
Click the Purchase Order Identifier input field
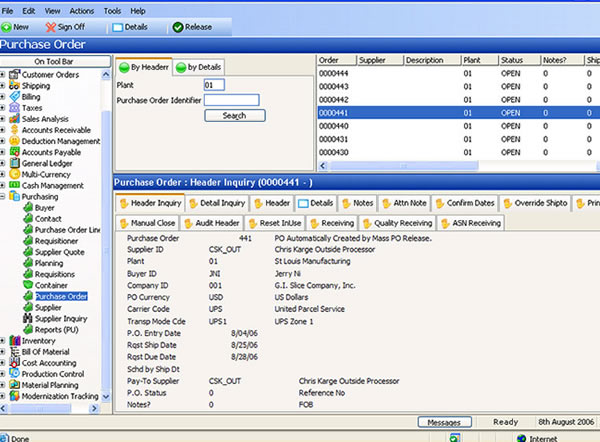click(x=231, y=100)
